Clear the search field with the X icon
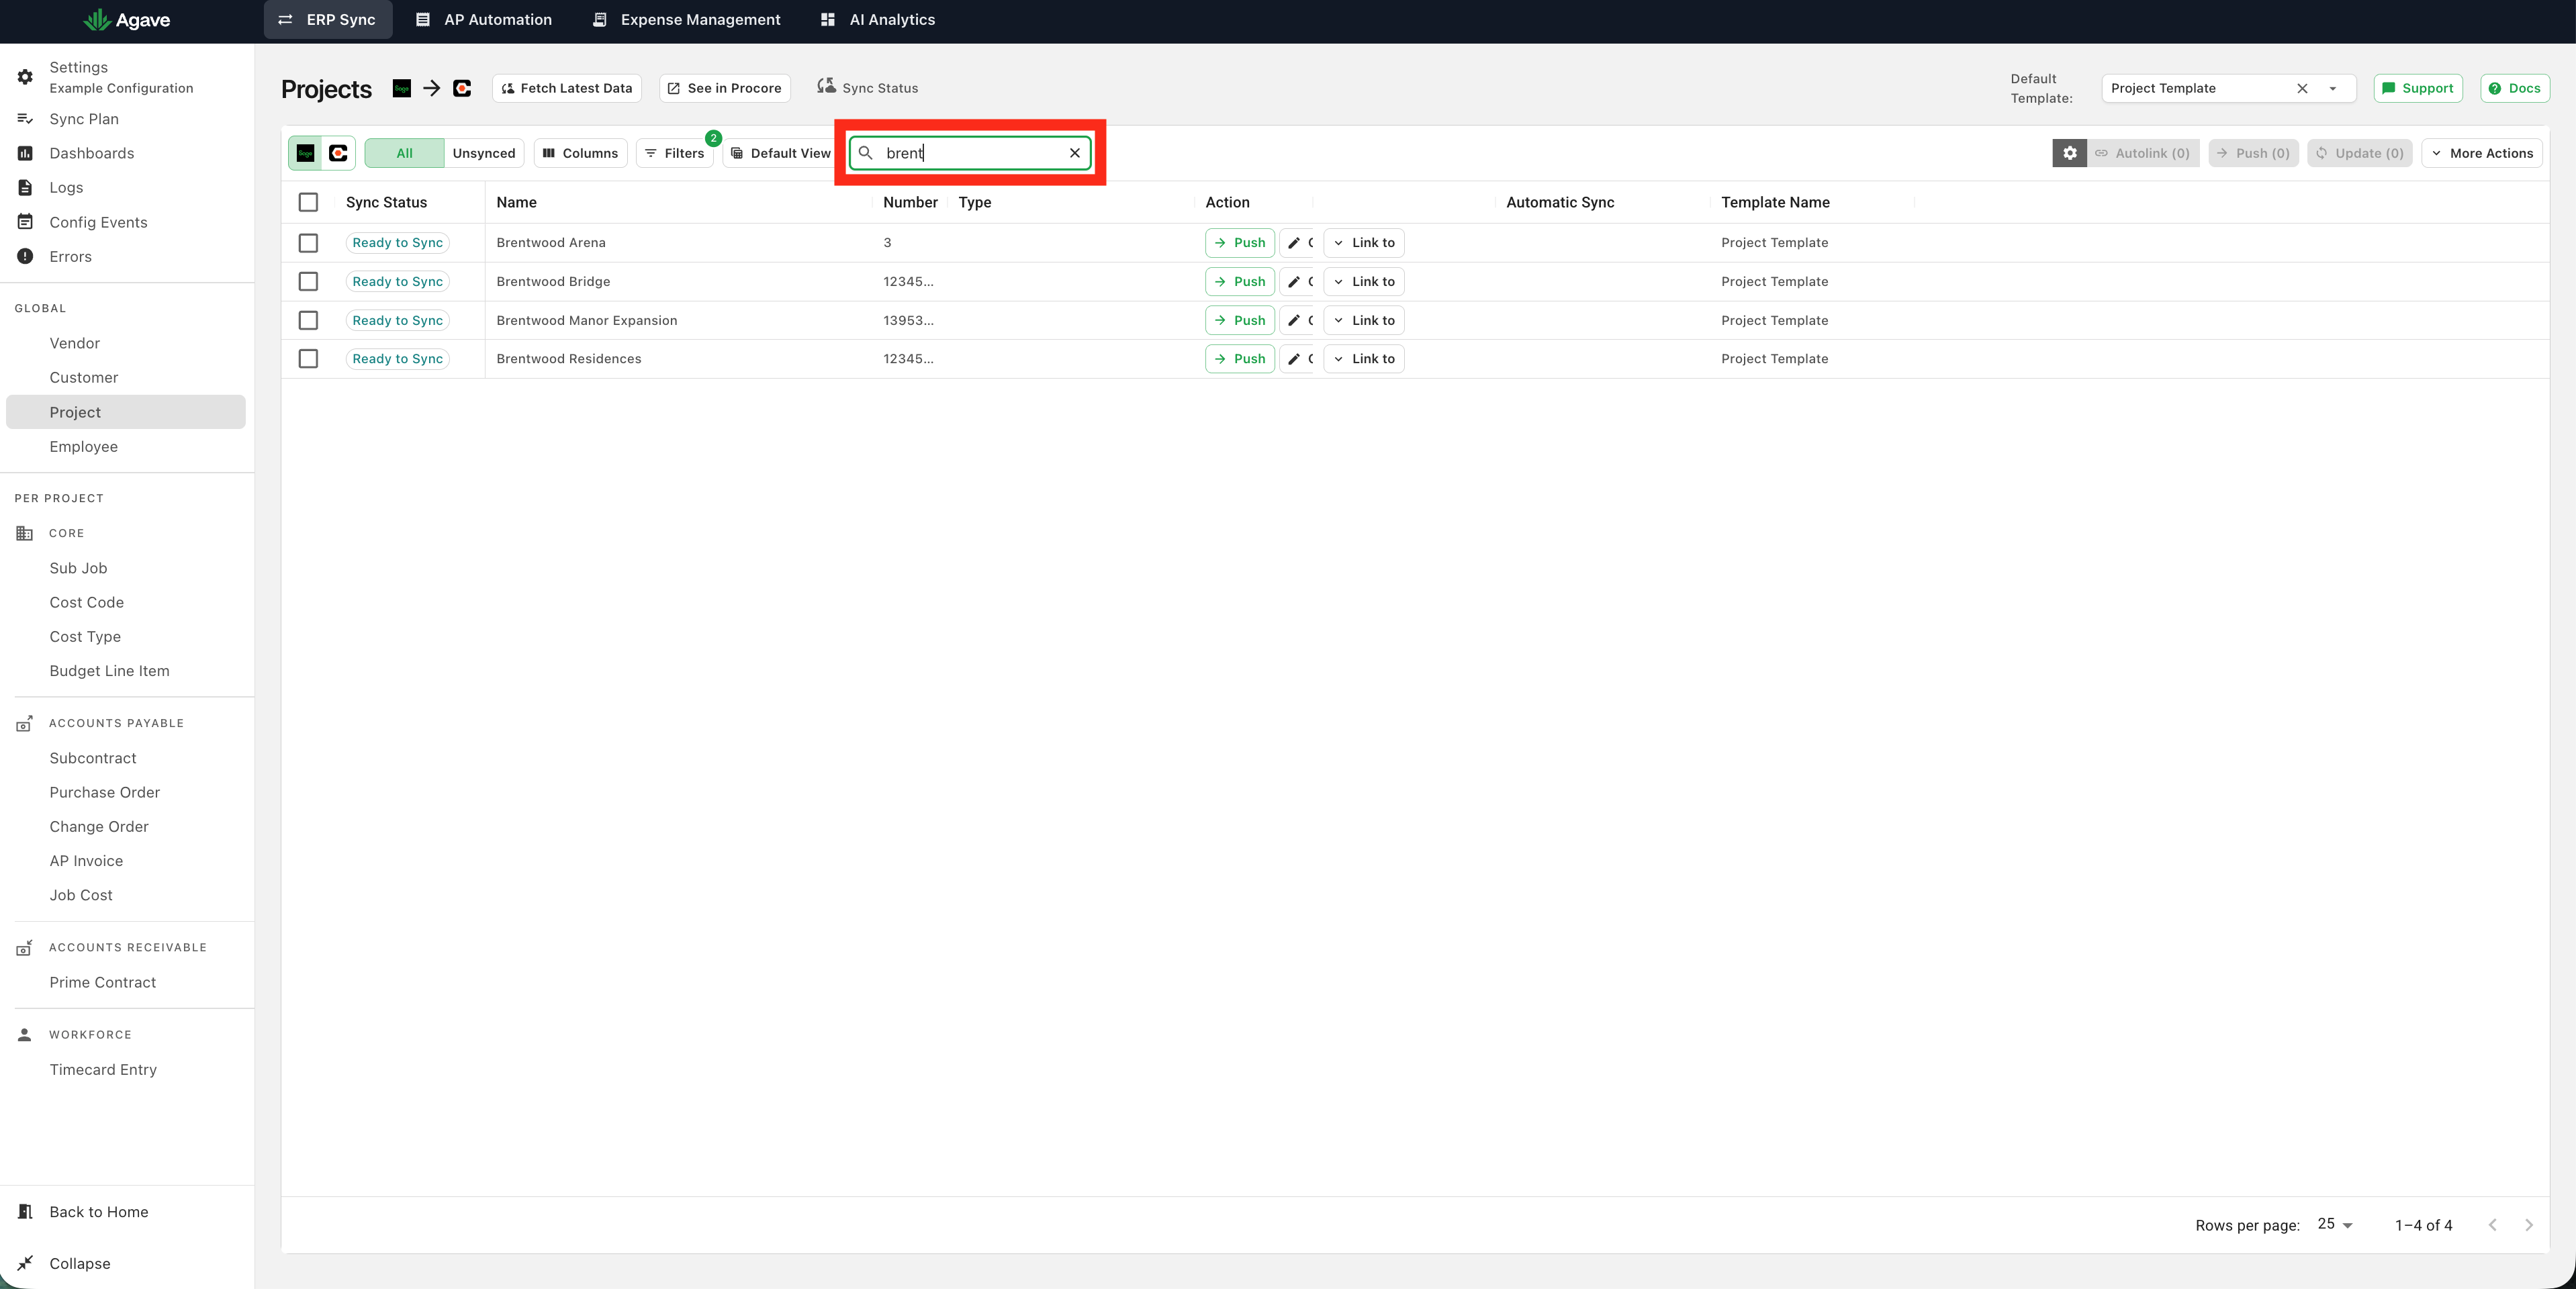Image resolution: width=2576 pixels, height=1289 pixels. pos(1075,153)
